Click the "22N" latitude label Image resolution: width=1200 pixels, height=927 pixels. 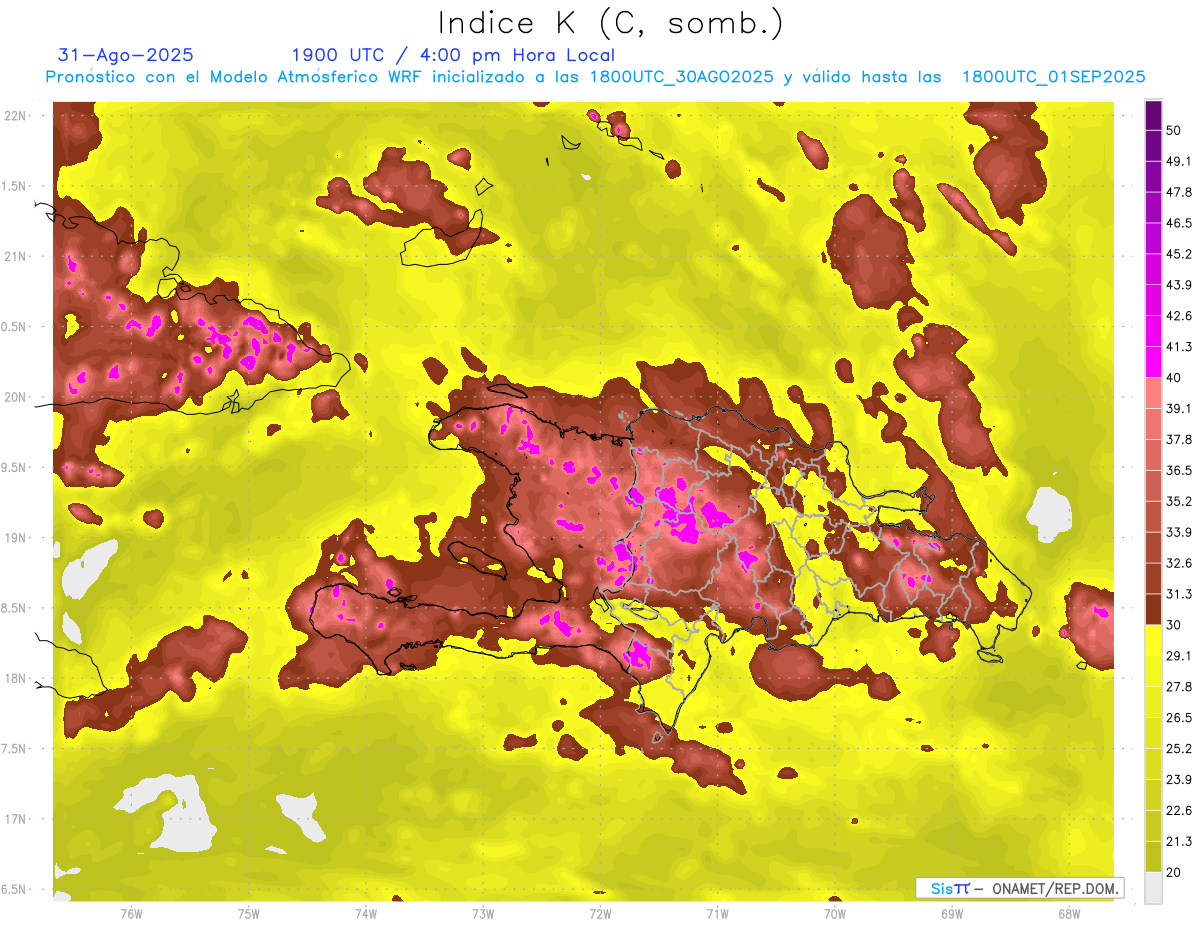pyautogui.click(x=15, y=116)
